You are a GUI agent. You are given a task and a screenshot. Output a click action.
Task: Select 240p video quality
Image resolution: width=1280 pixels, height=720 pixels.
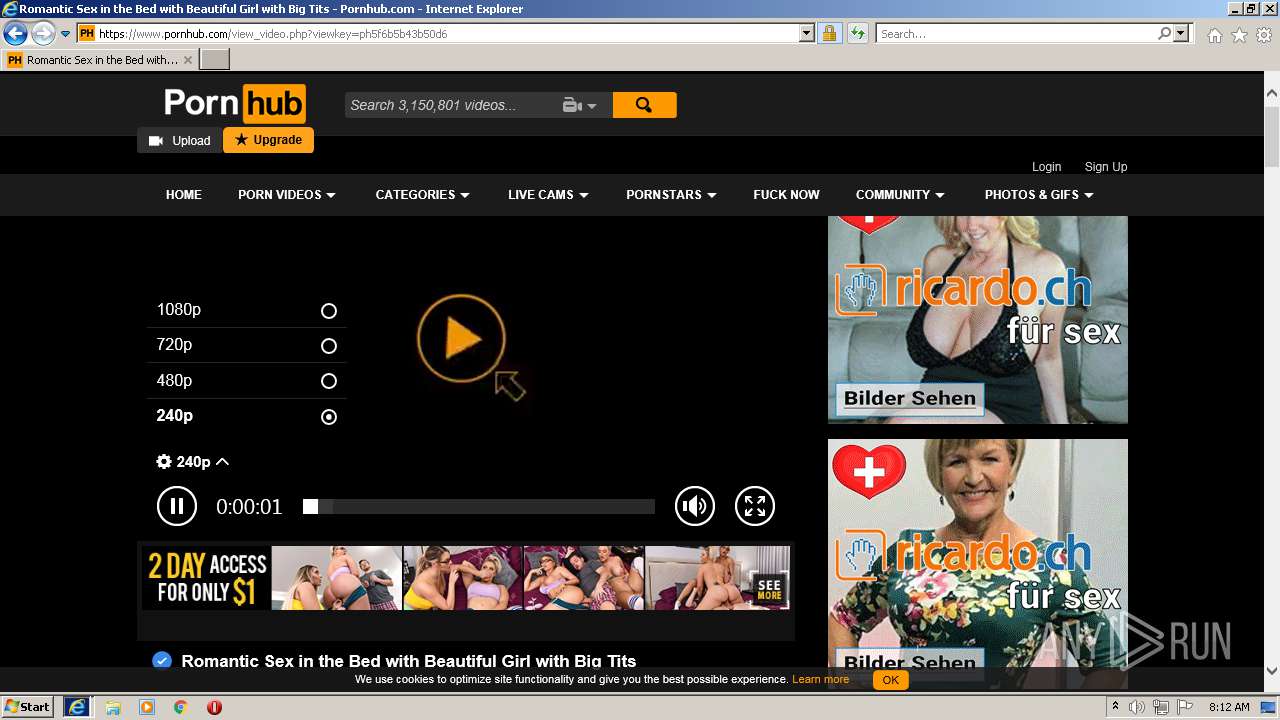pyautogui.click(x=246, y=416)
